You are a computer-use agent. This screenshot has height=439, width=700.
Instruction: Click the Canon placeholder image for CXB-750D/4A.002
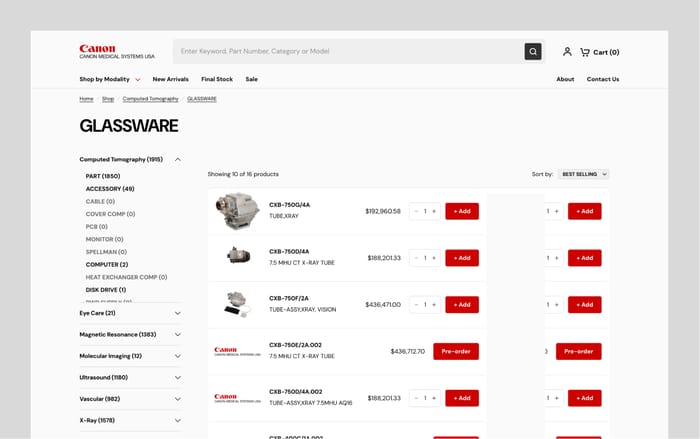coord(237,398)
